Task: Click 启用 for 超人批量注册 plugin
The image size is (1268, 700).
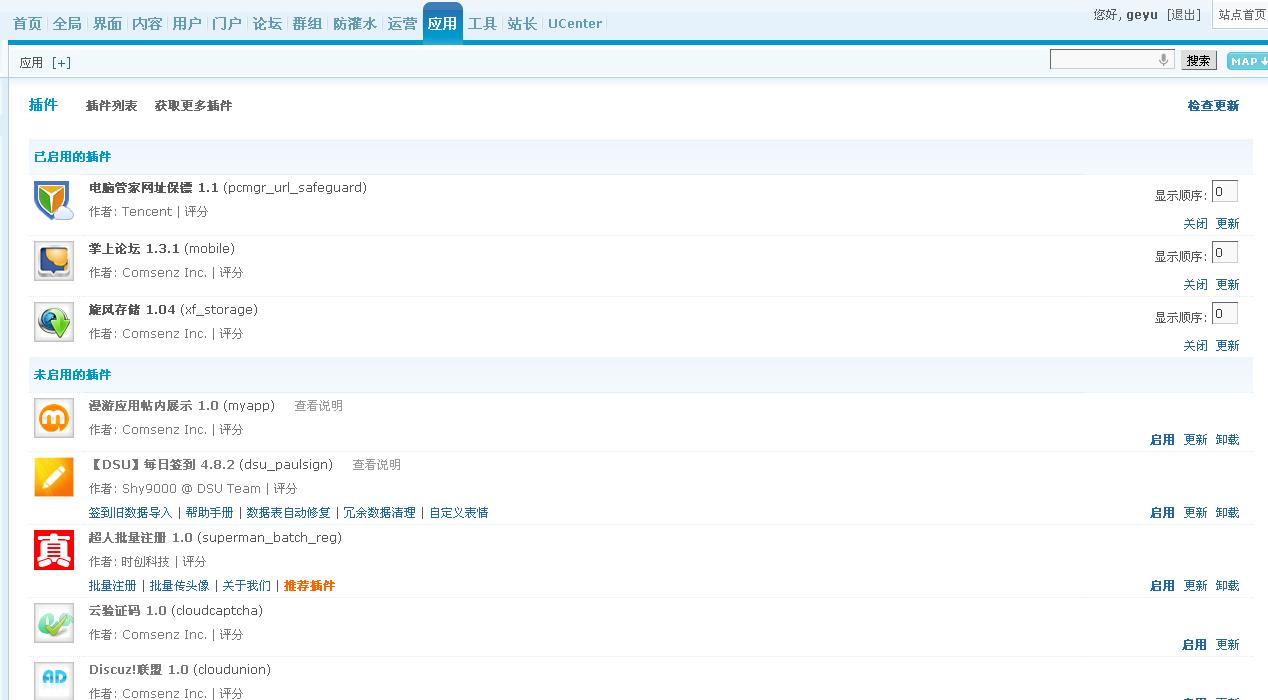Action: [x=1162, y=586]
